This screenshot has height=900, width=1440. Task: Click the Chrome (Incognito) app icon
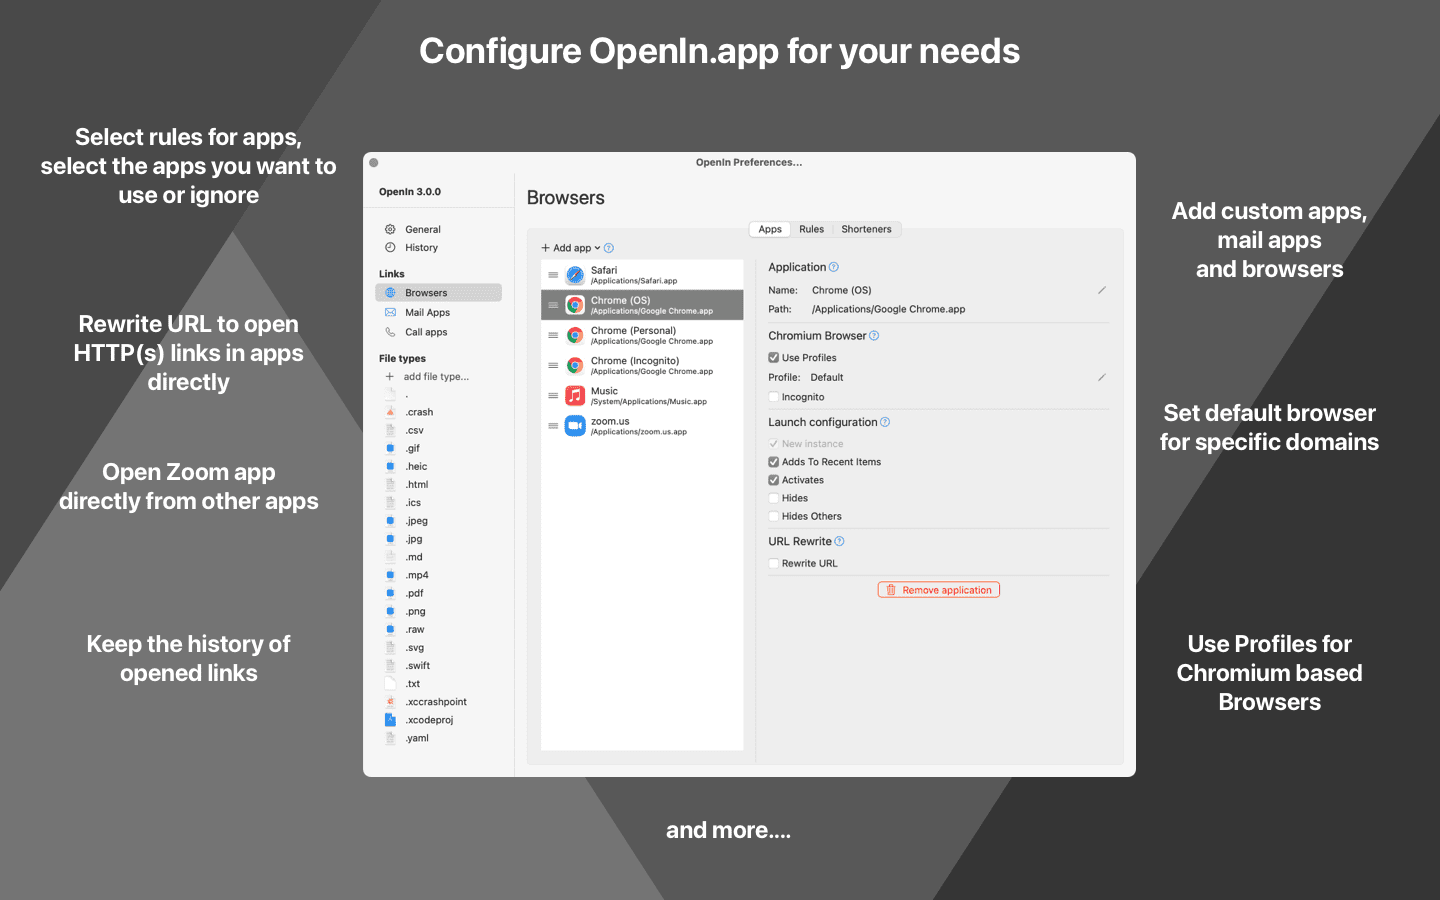pos(575,365)
